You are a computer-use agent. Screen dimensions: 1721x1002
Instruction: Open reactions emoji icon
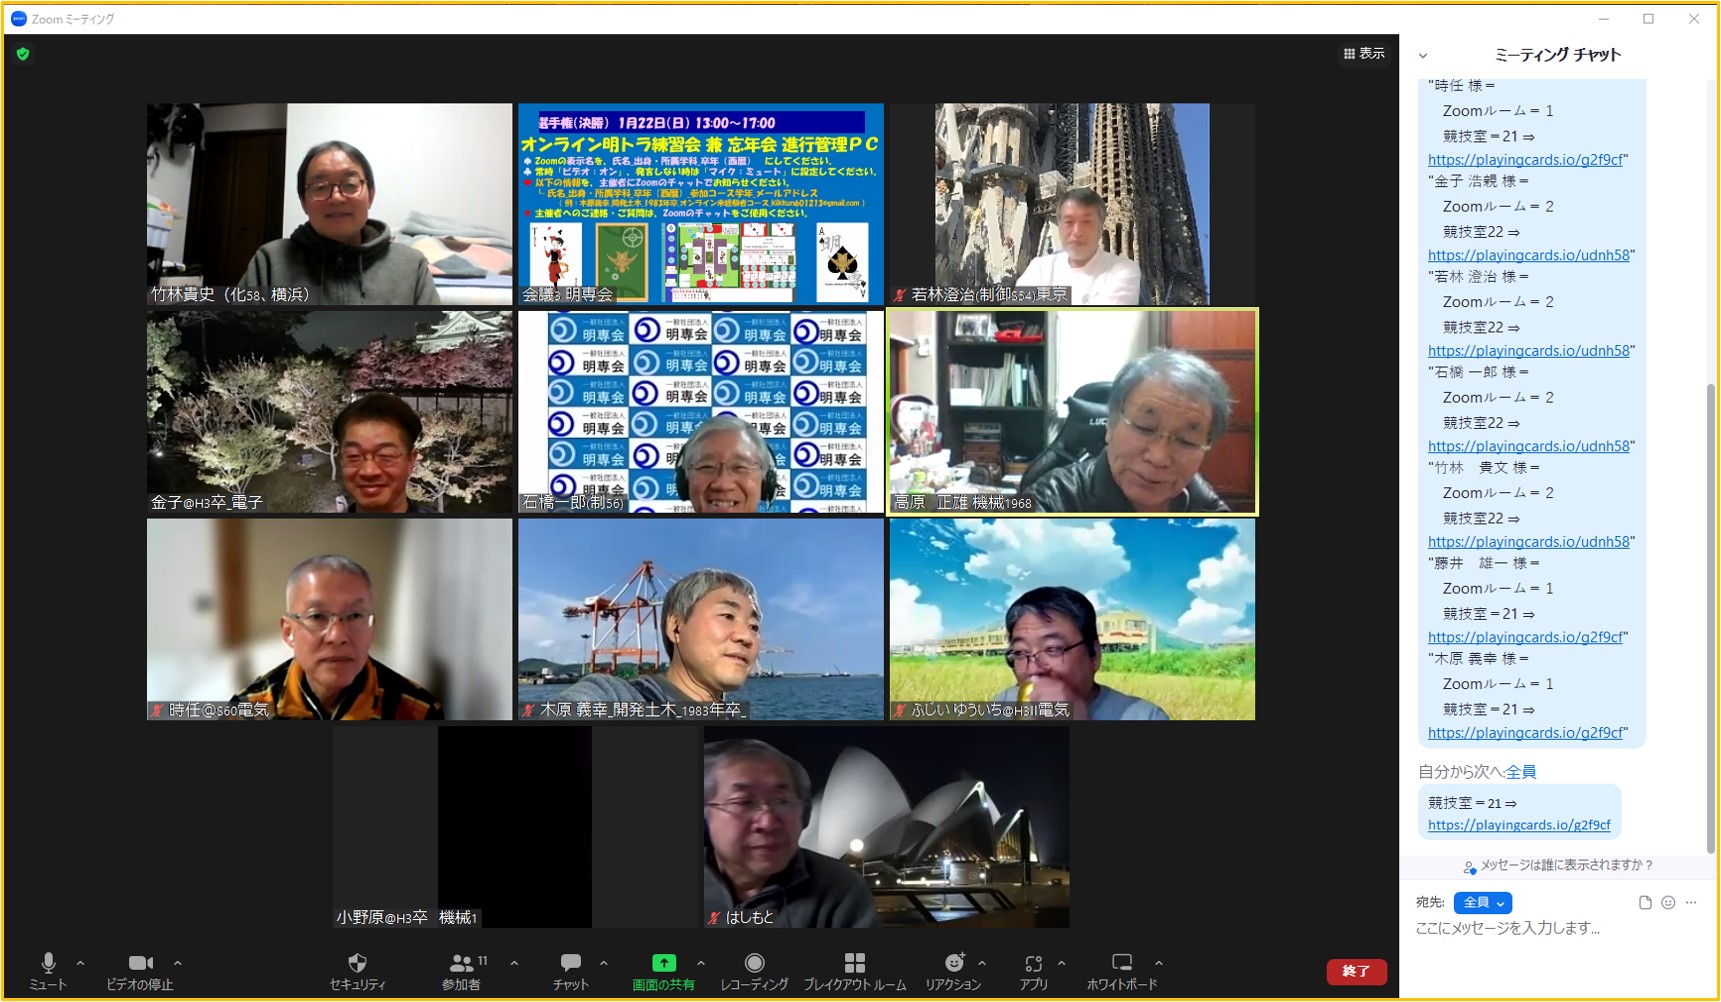pyautogui.click(x=953, y=970)
